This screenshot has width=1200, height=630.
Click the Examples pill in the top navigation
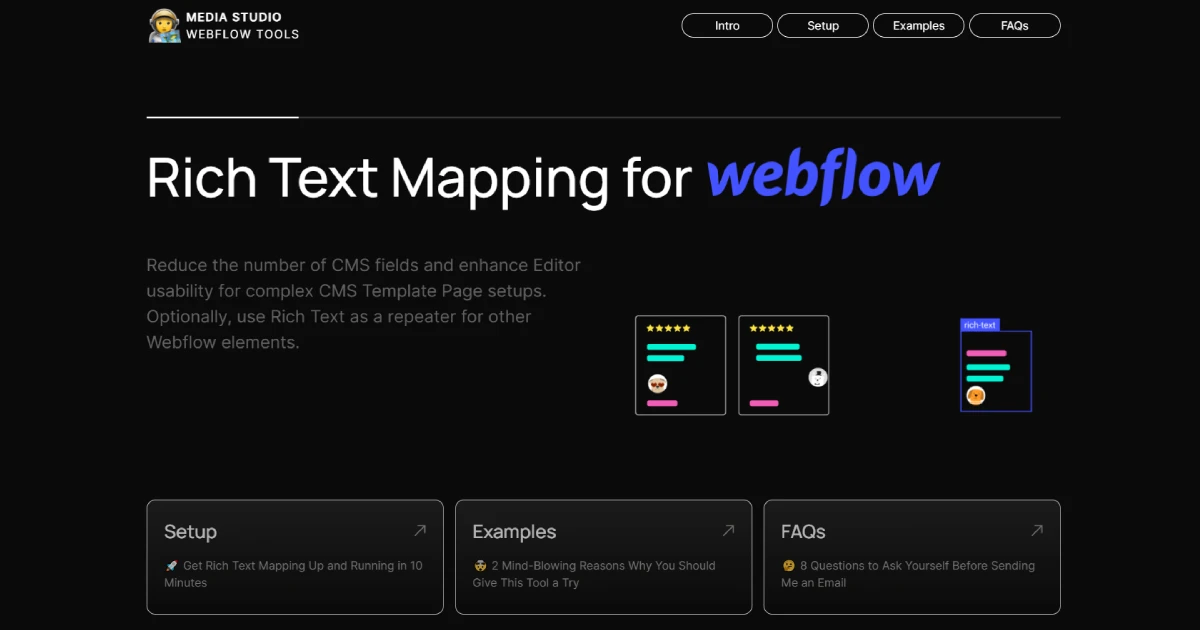coord(918,25)
